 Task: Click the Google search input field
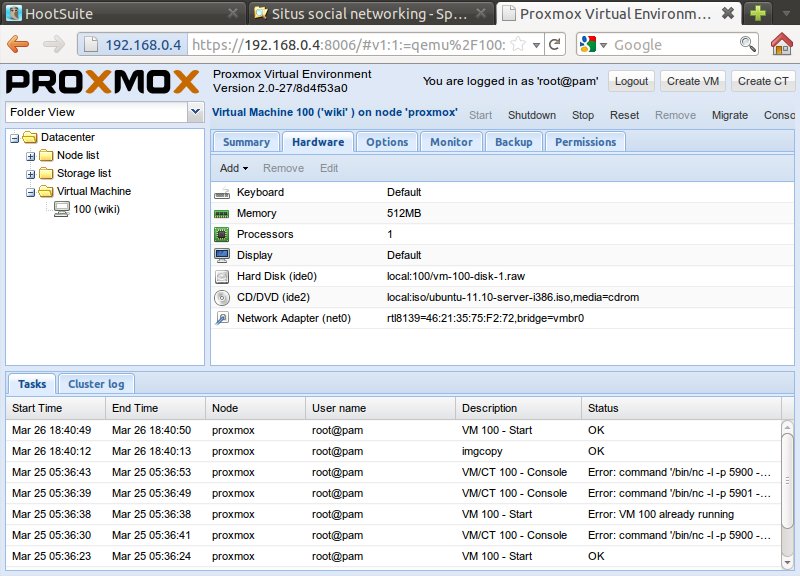coord(675,45)
